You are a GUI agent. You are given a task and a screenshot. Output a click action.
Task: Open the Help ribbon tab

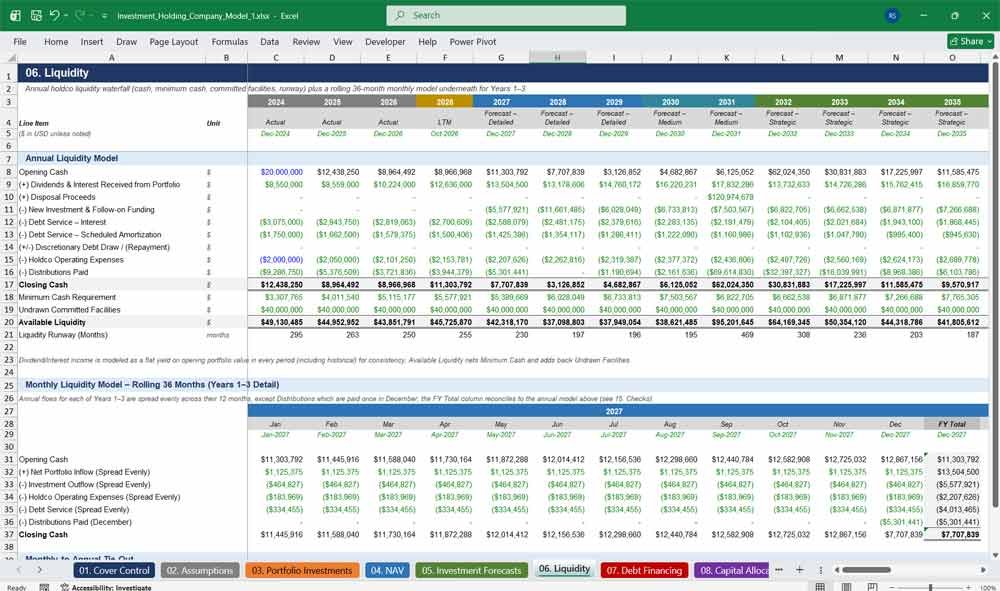(x=427, y=41)
